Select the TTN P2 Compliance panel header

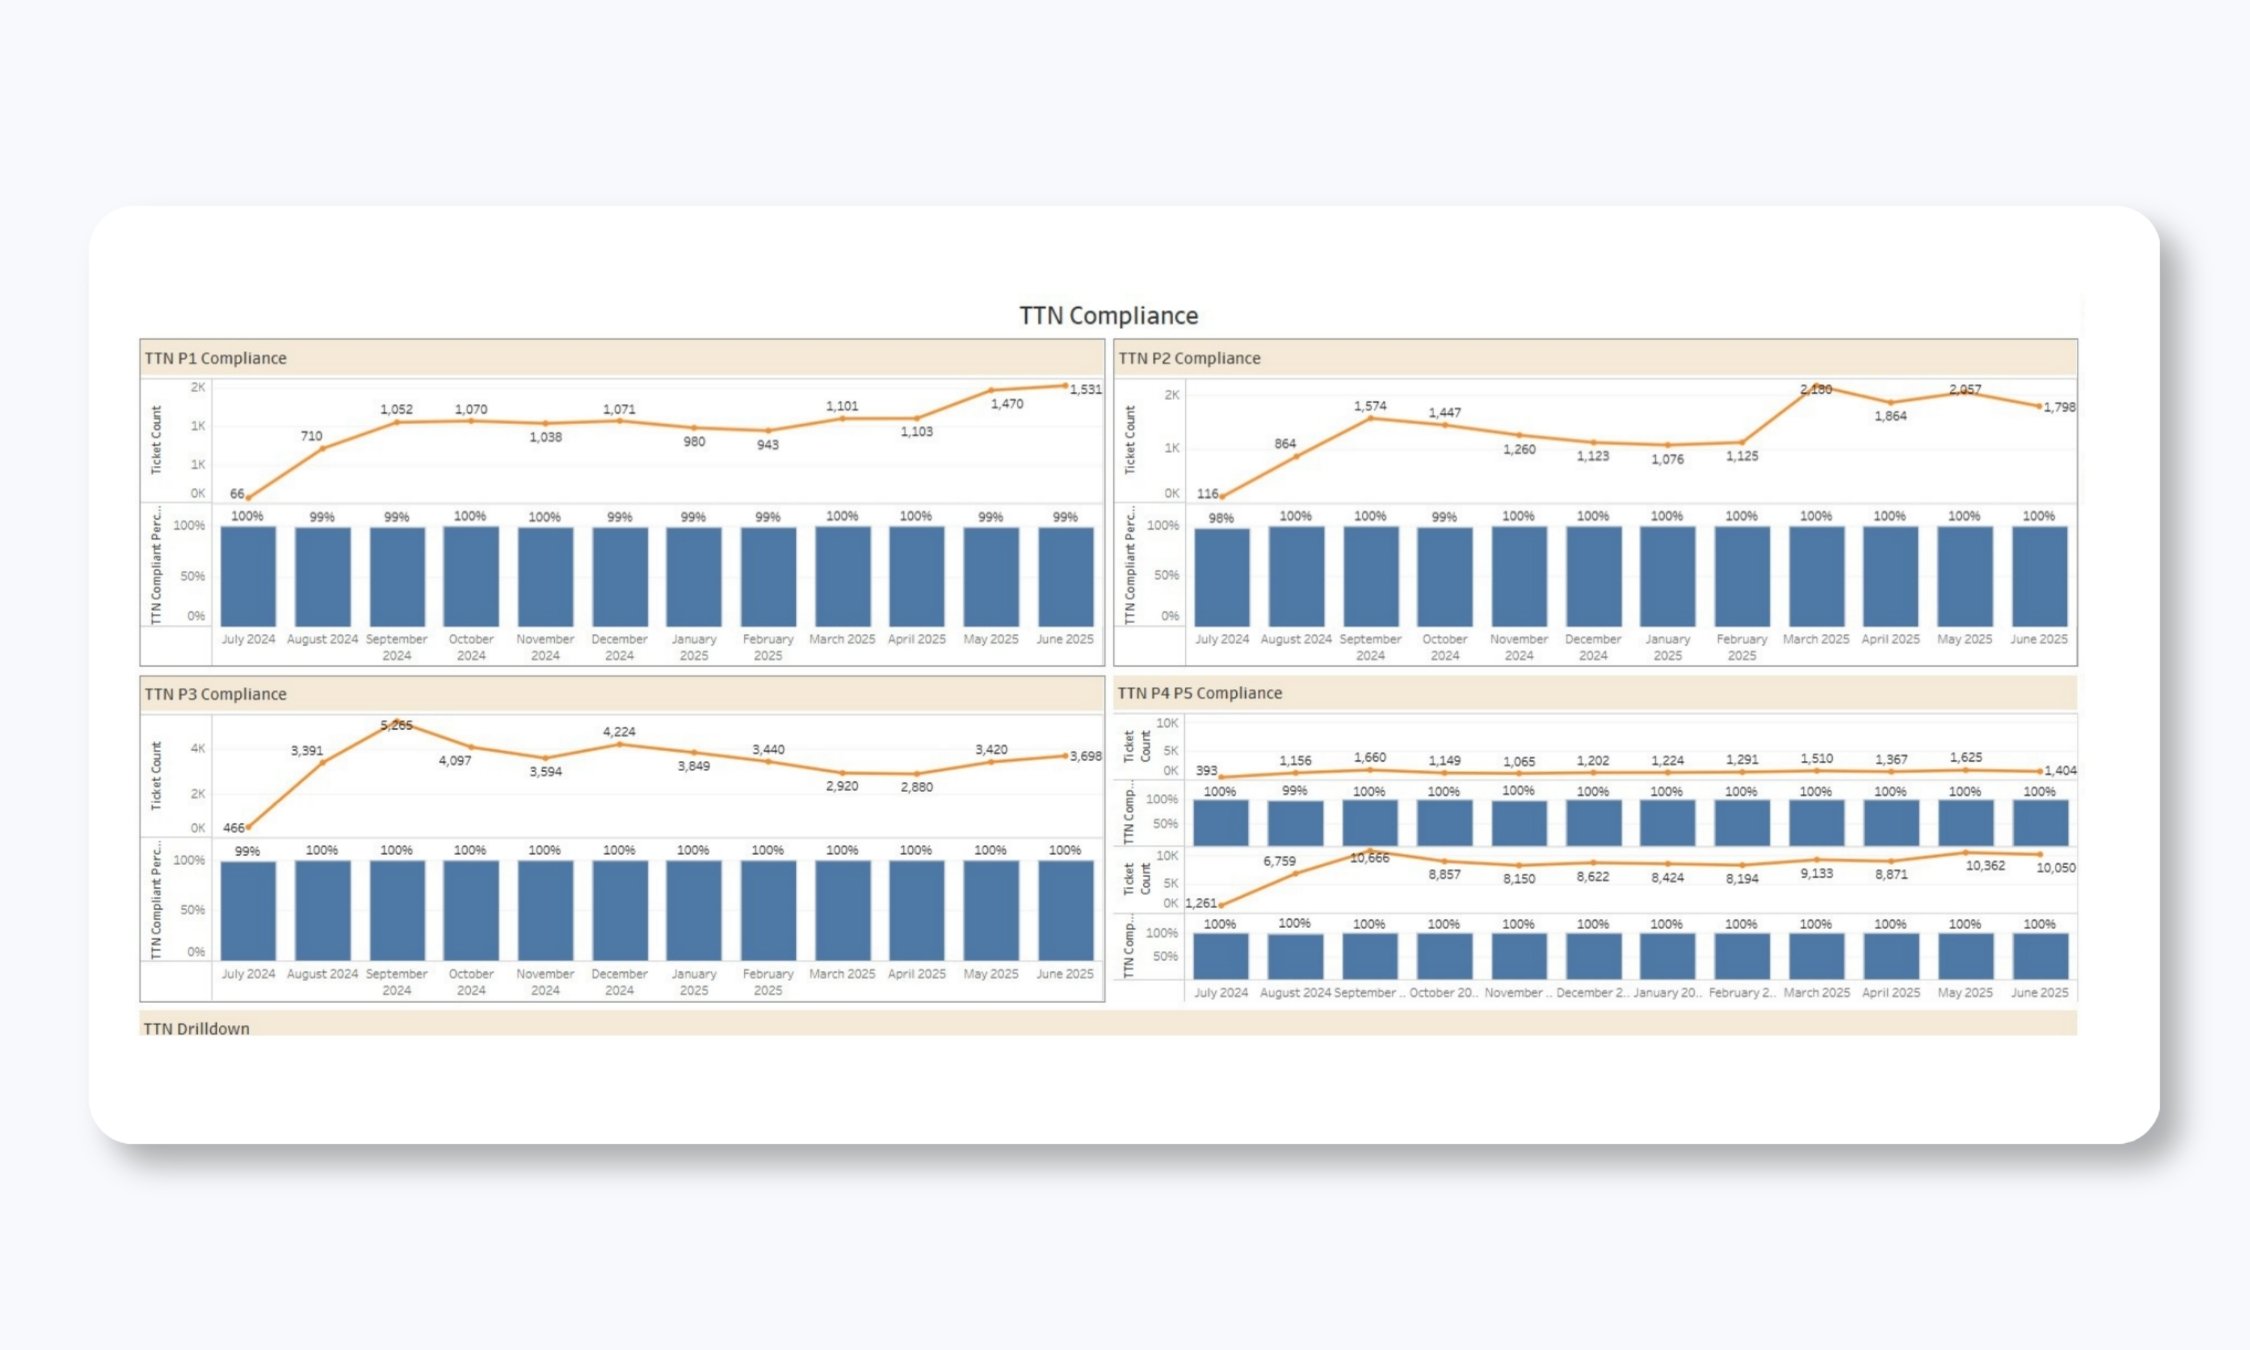(1189, 358)
